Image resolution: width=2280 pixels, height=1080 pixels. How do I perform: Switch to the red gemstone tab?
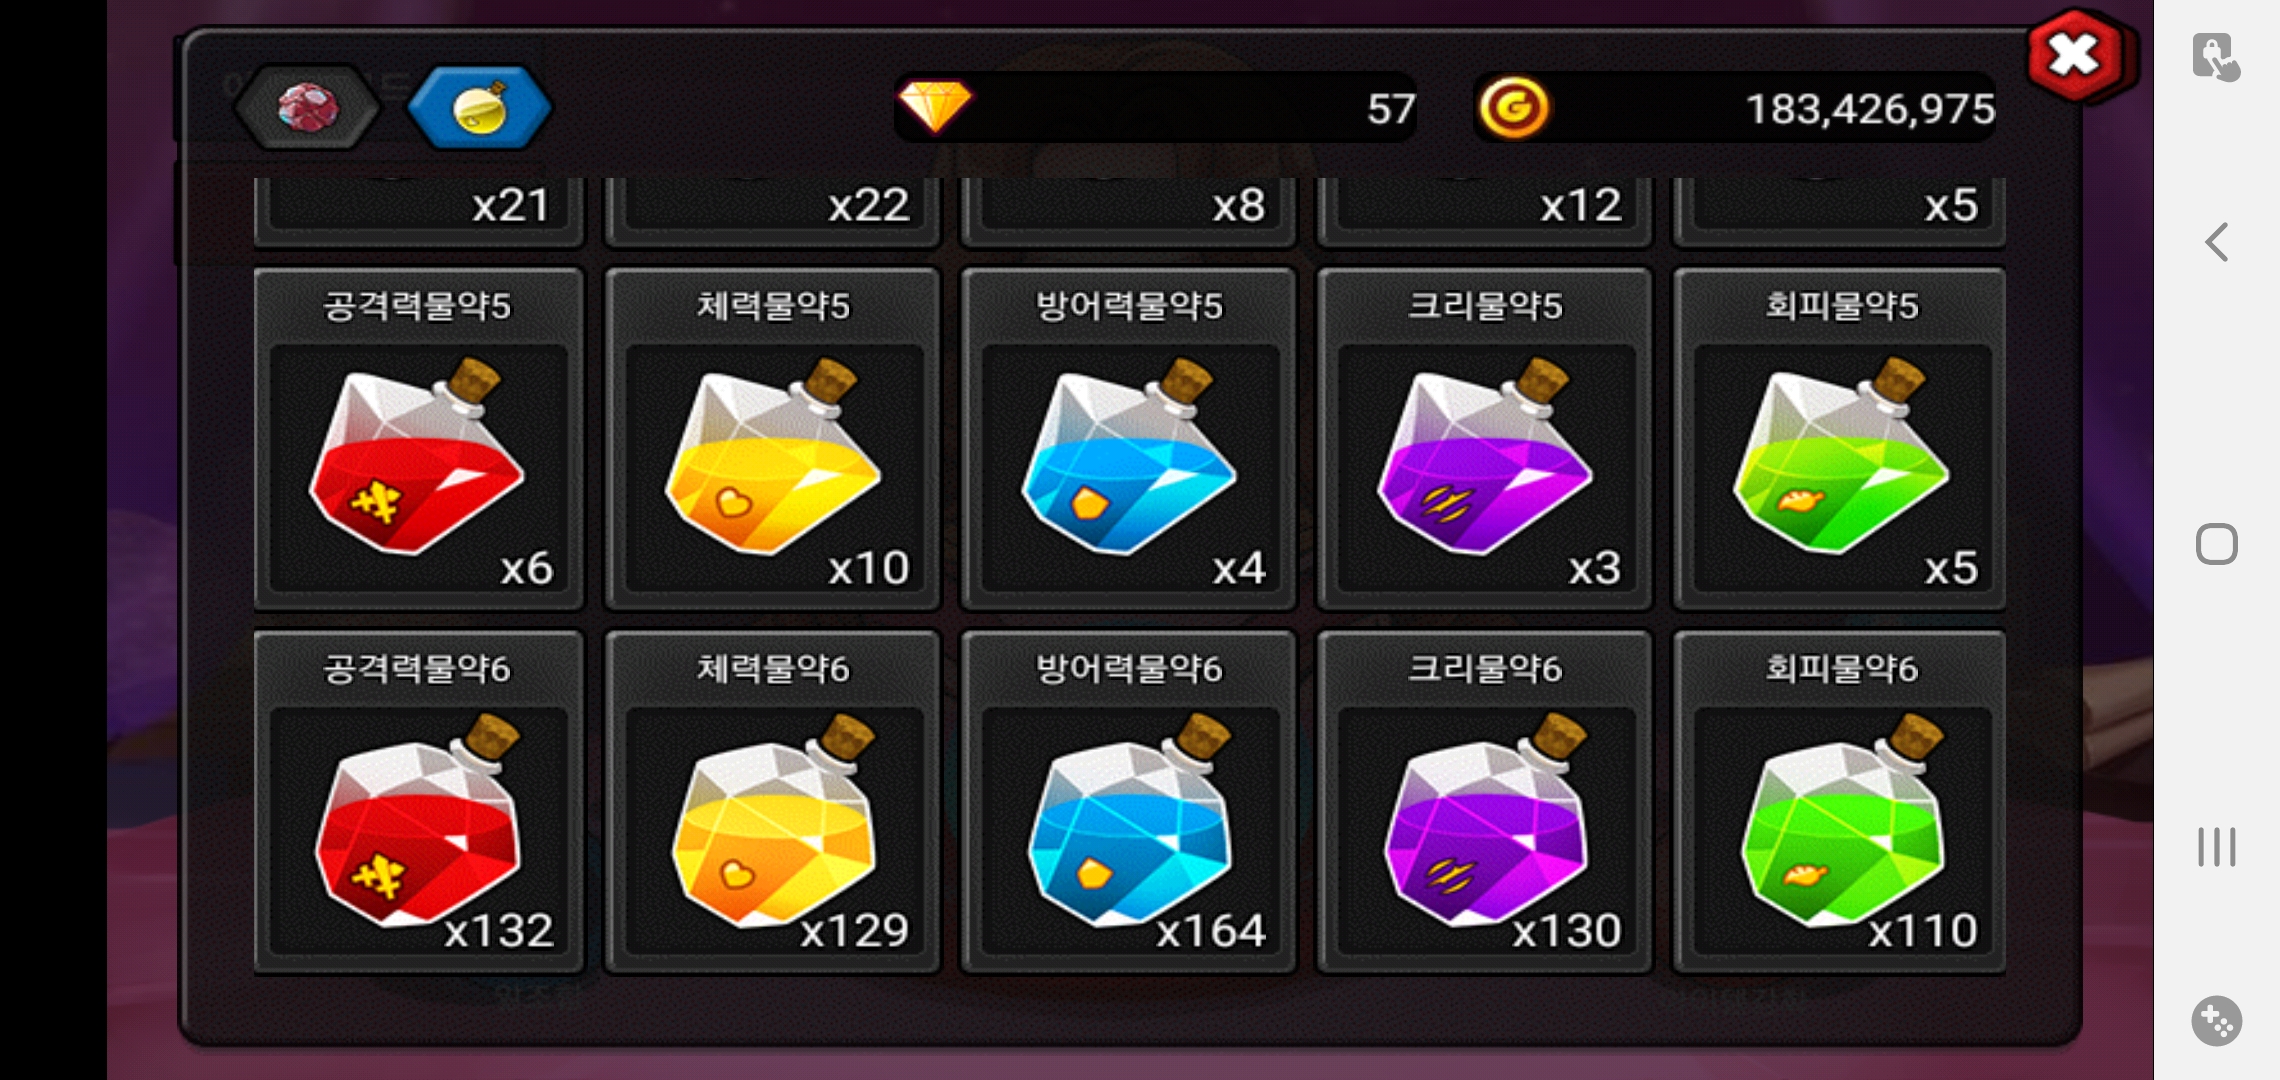point(308,108)
